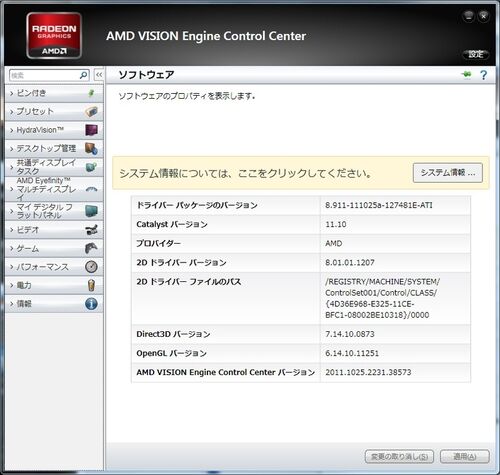This screenshot has width=500, height=475.
Task: Click the ドライバー パッケージのバージョン label
Action: [x=197, y=205]
